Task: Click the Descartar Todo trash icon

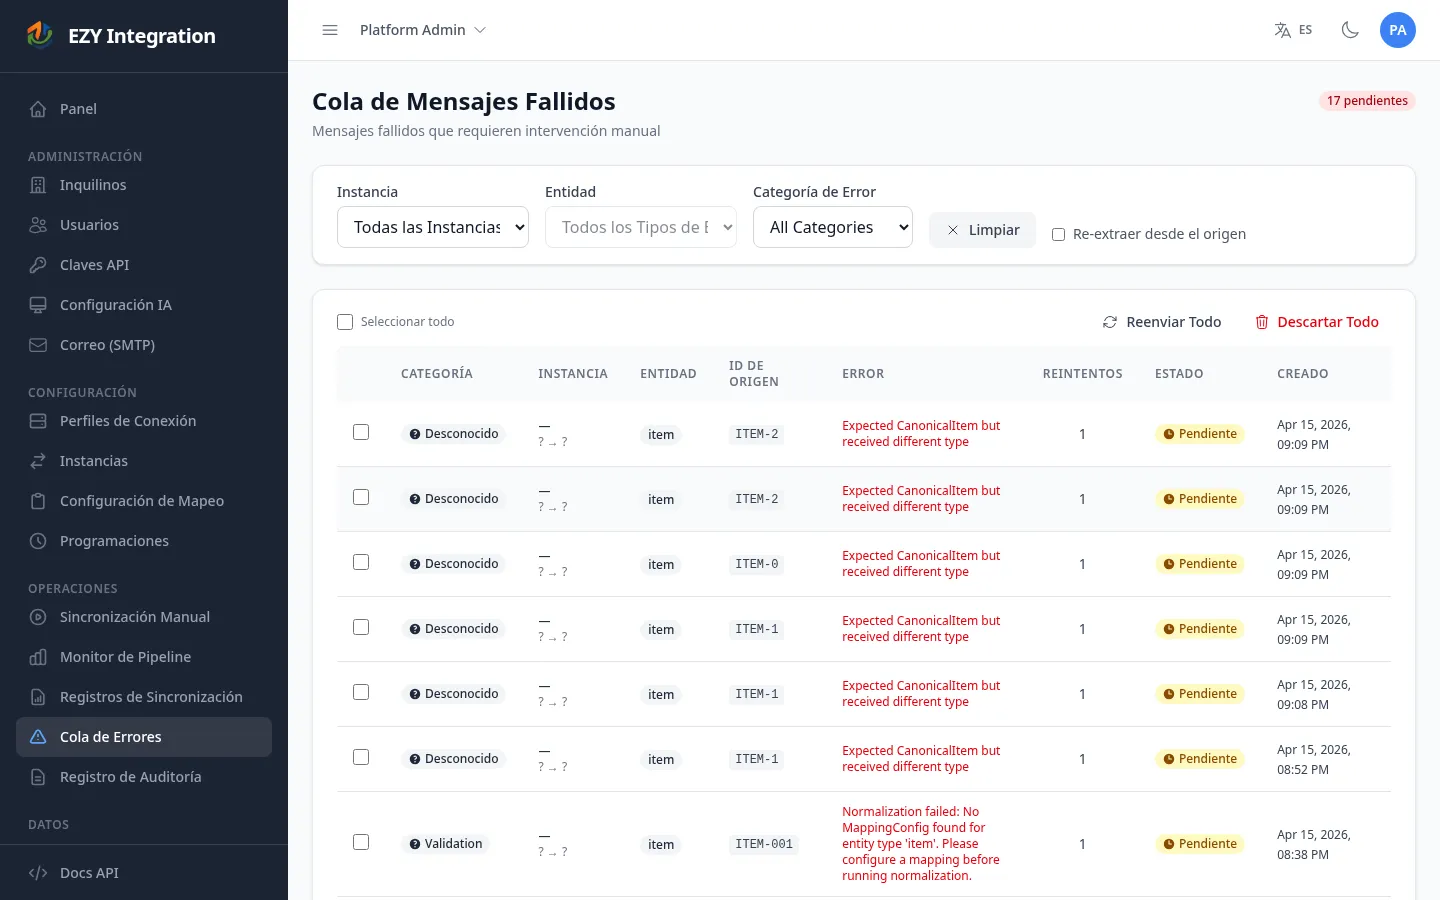Action: [1262, 322]
